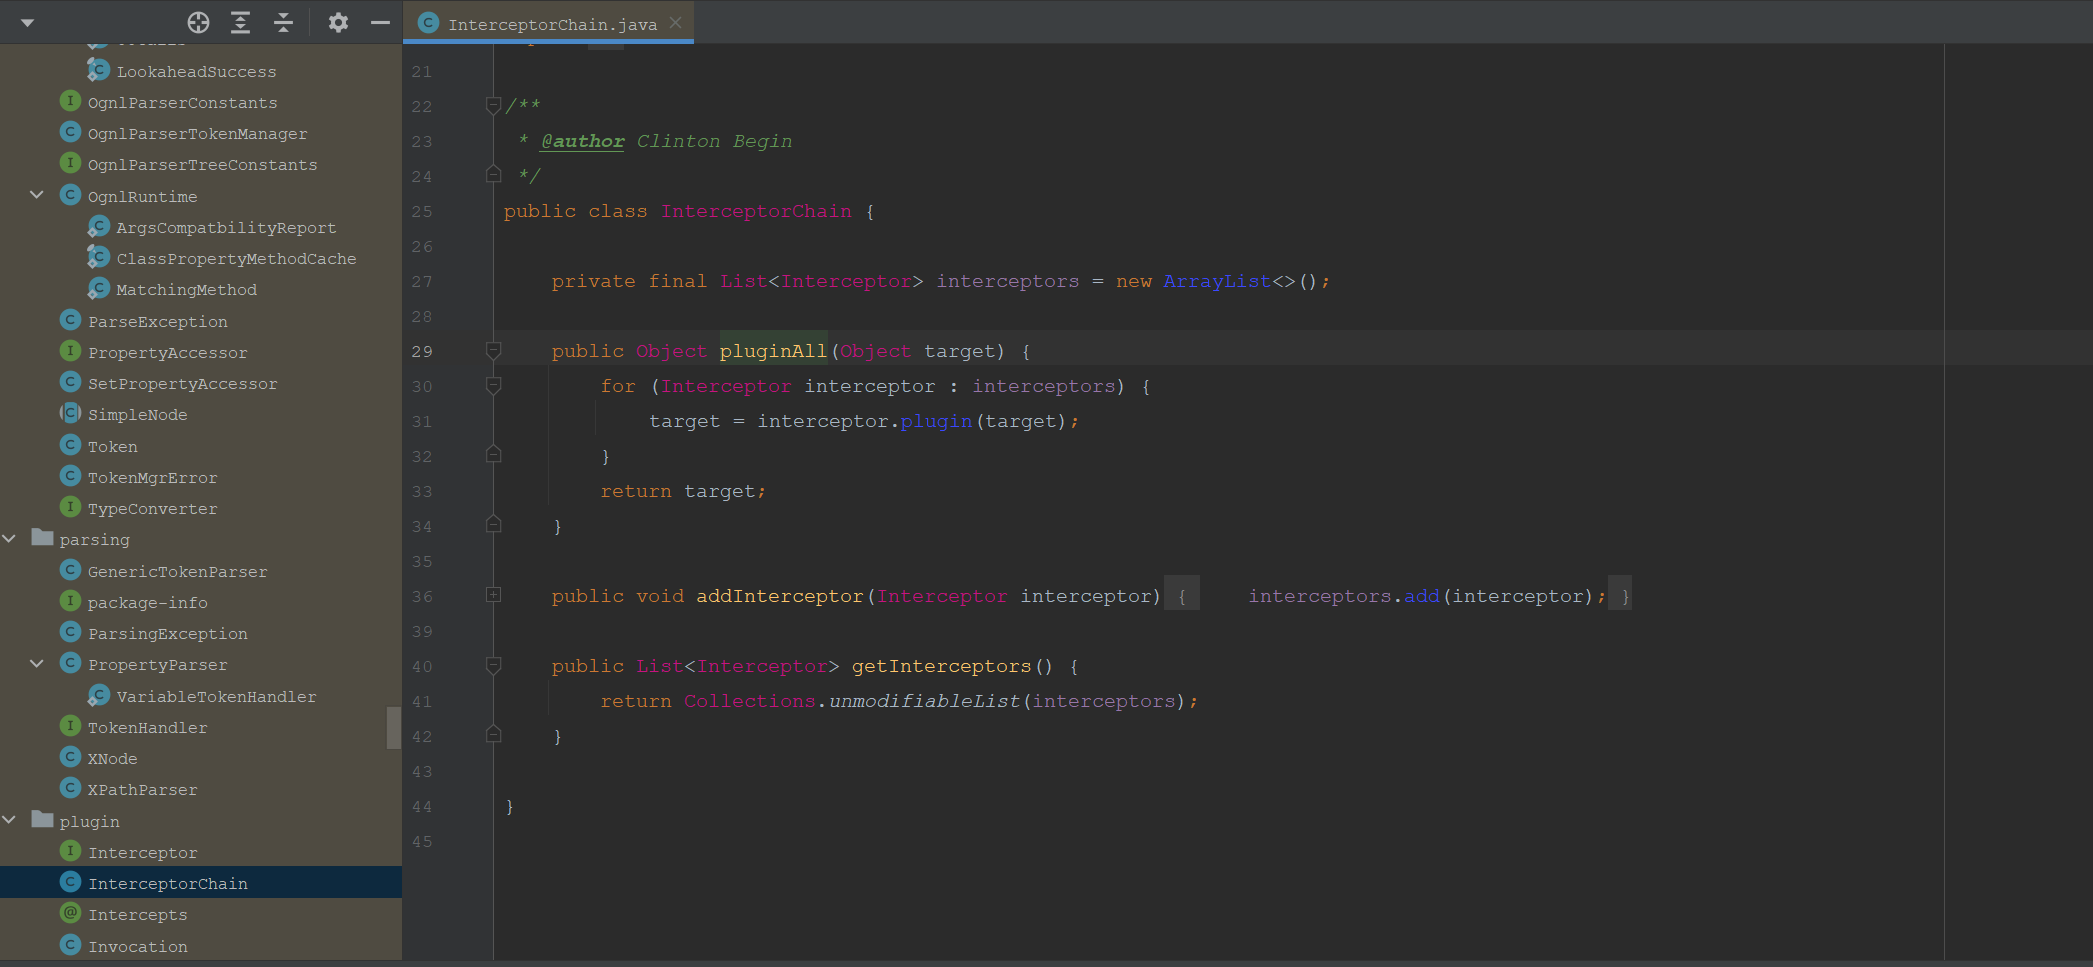Click the OgnlParserTokenManager class icon
This screenshot has width=2093, height=967.
point(70,132)
